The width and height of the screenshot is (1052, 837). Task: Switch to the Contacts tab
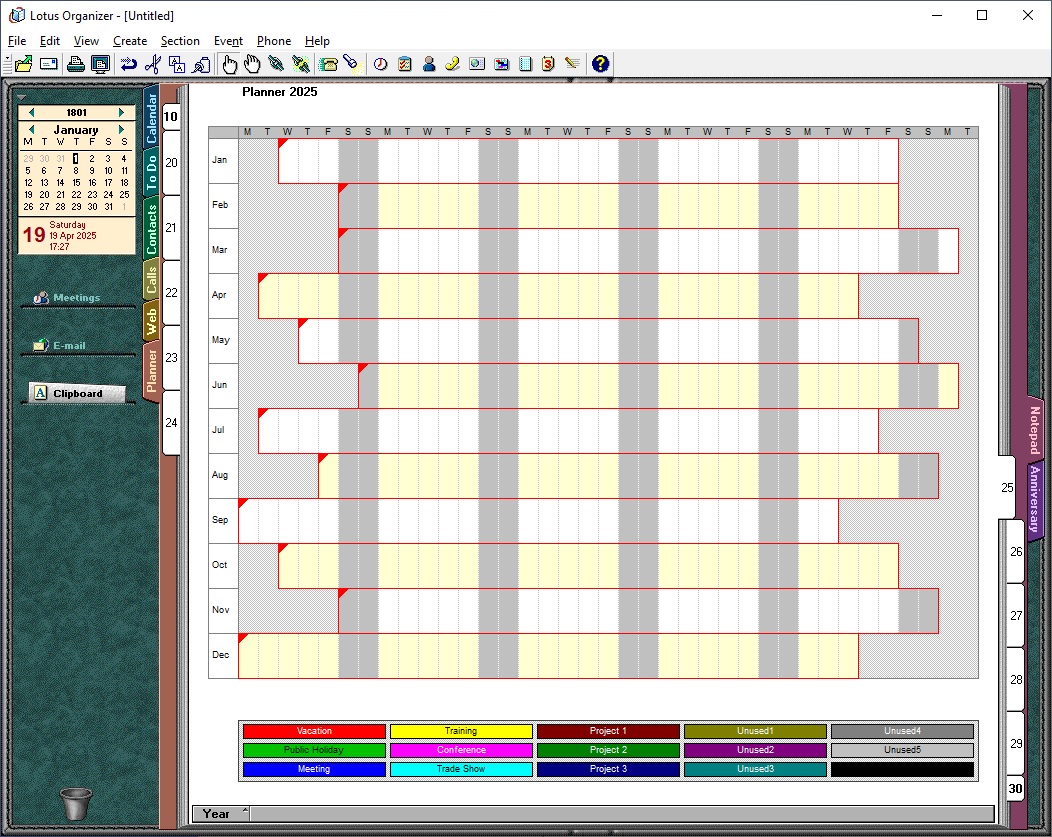(152, 227)
